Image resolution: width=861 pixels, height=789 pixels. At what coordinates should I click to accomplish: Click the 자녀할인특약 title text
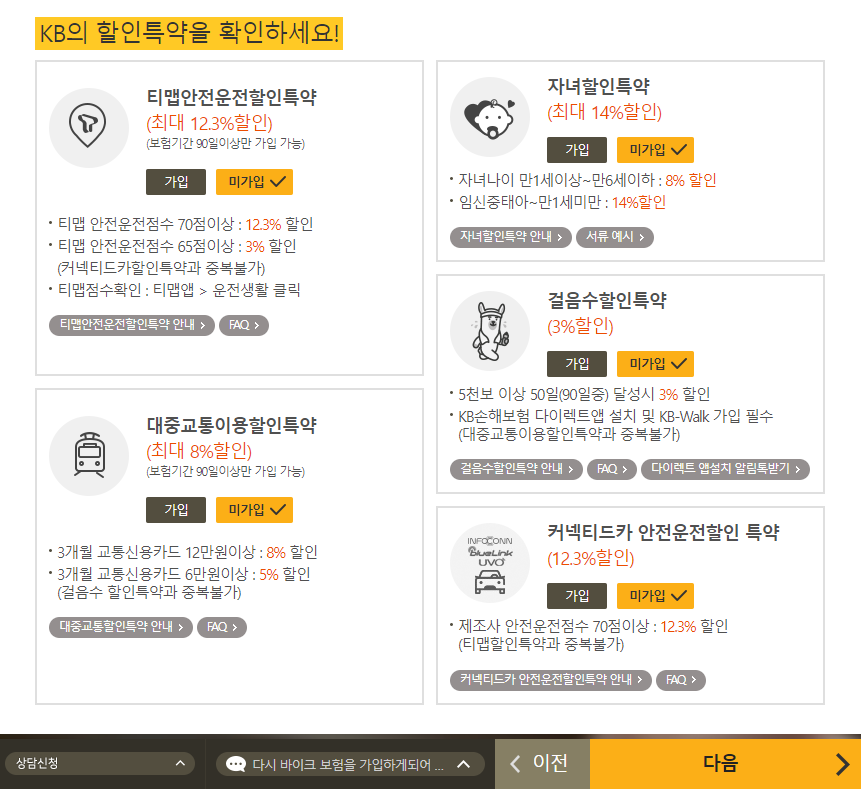tap(598, 86)
